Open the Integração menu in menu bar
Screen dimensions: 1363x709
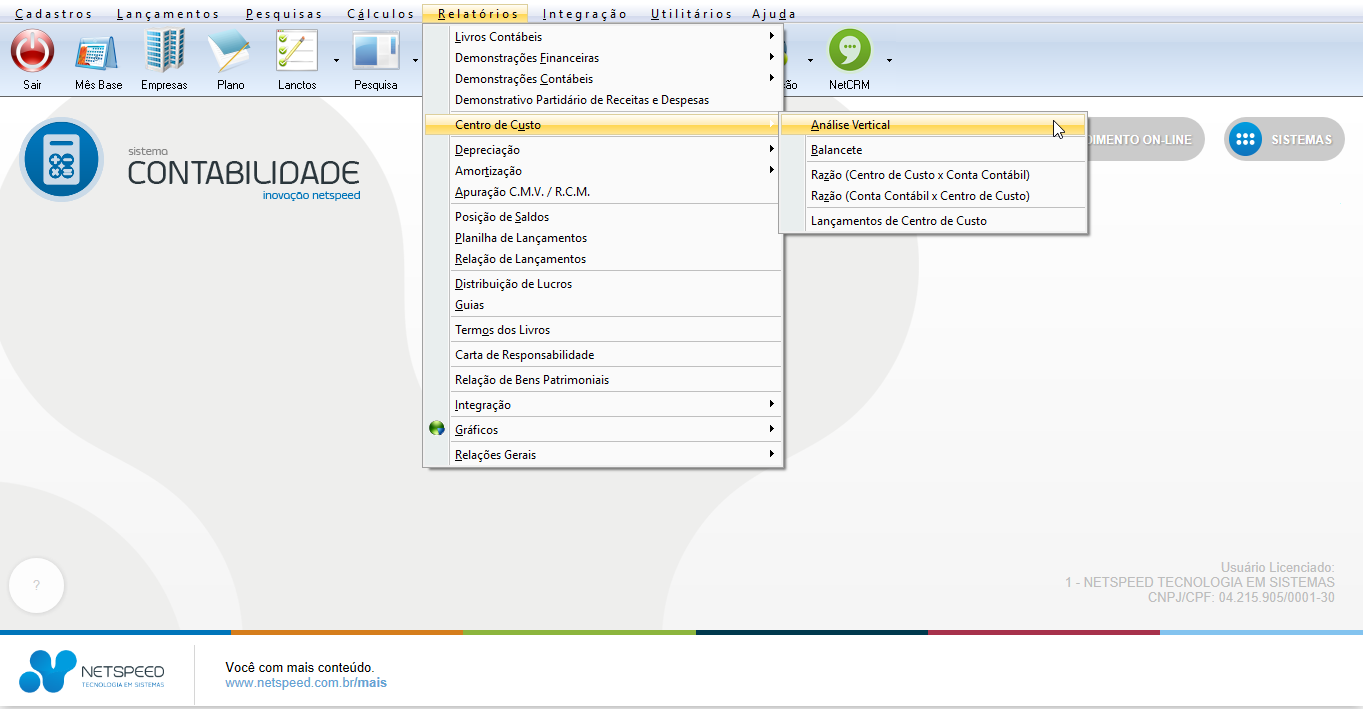click(585, 14)
